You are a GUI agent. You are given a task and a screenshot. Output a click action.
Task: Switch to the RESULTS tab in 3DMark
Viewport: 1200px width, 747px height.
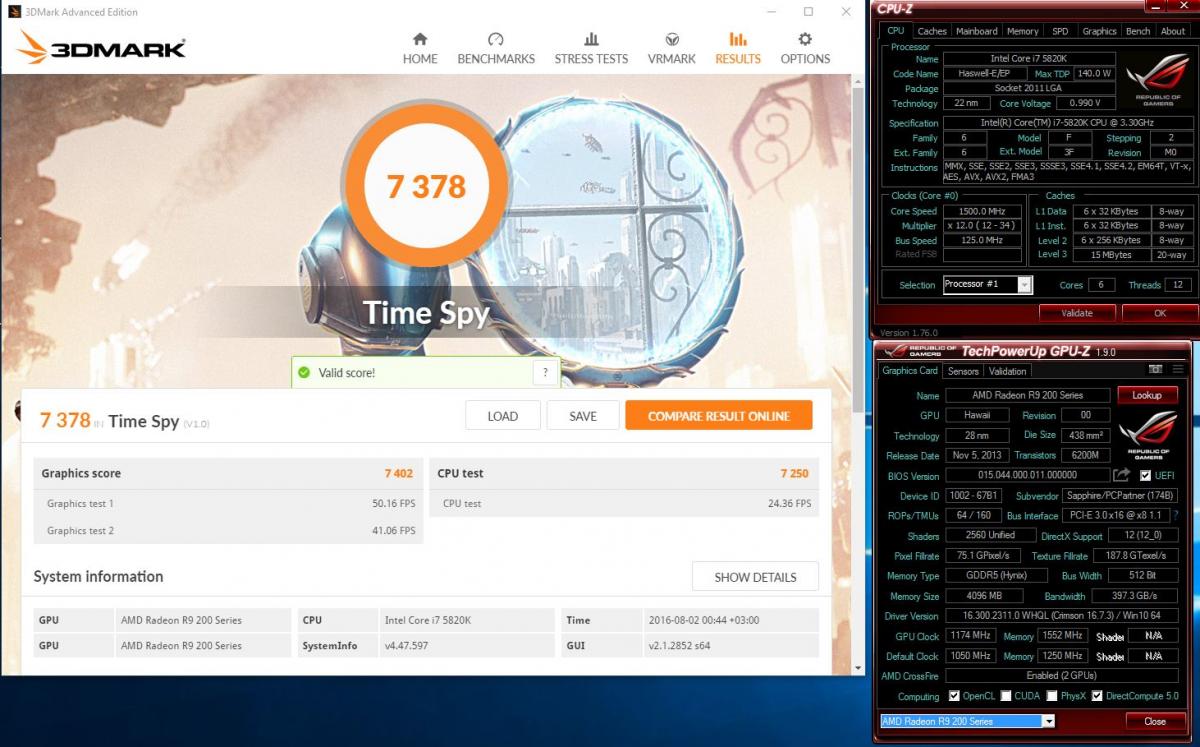[x=737, y=48]
